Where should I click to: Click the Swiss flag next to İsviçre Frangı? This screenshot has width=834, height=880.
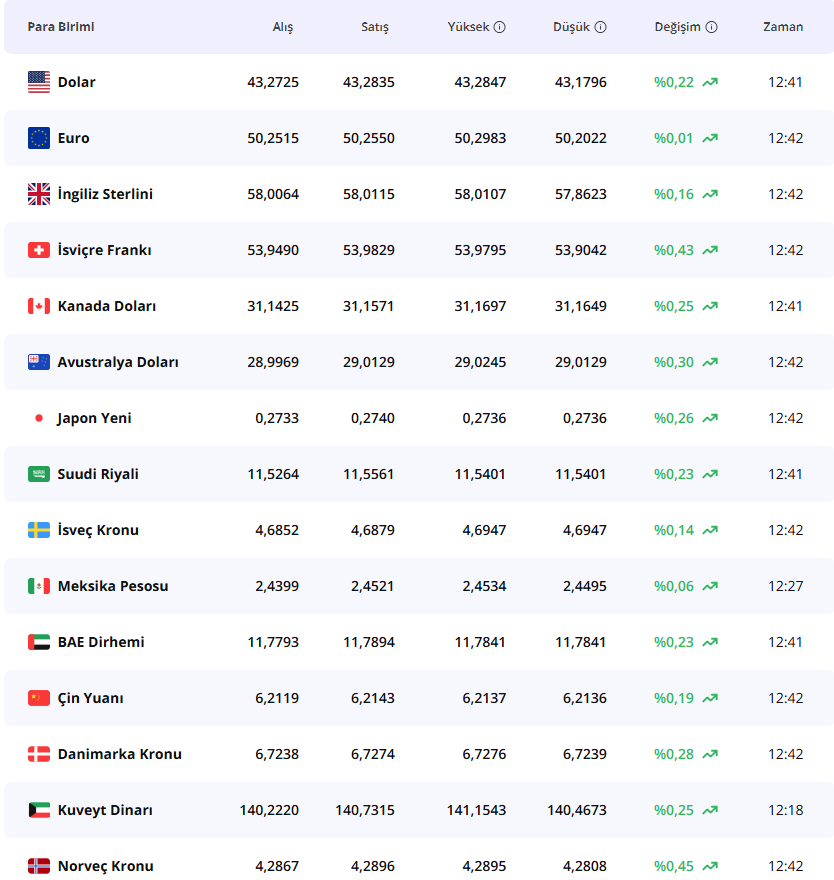[x=39, y=250]
